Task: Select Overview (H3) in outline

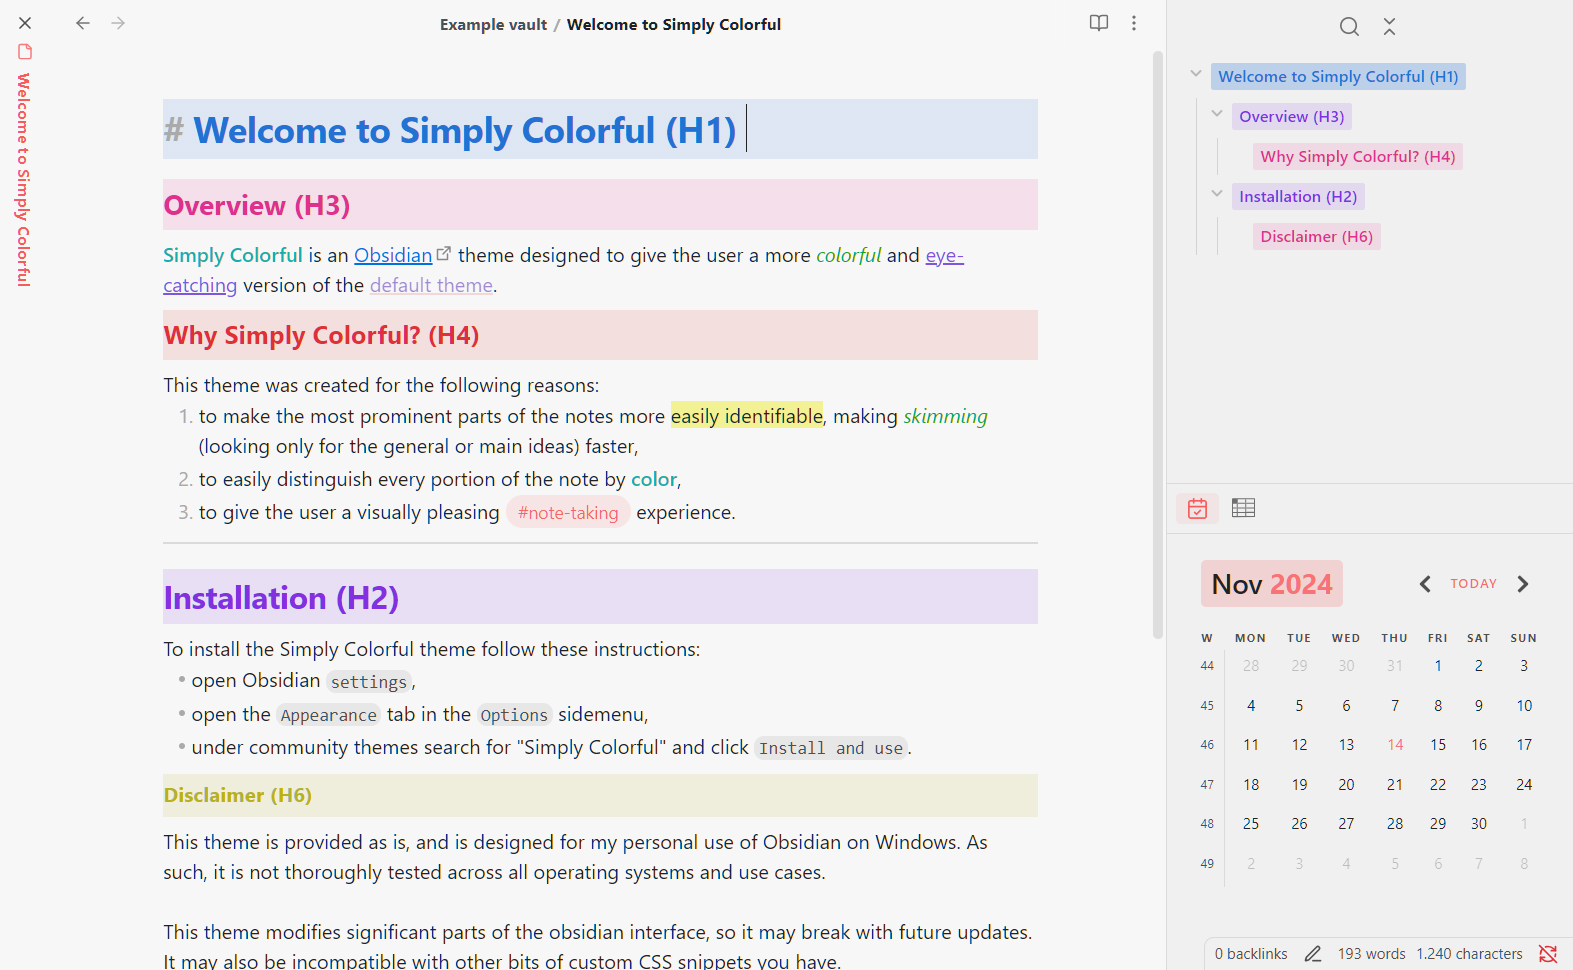Action: [1292, 117]
